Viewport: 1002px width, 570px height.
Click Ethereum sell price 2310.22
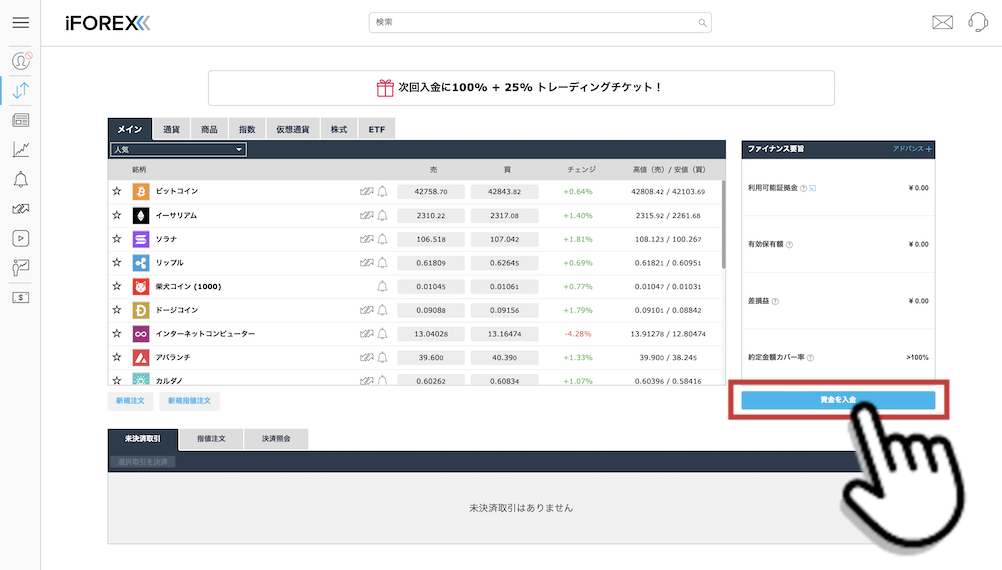tap(431, 215)
